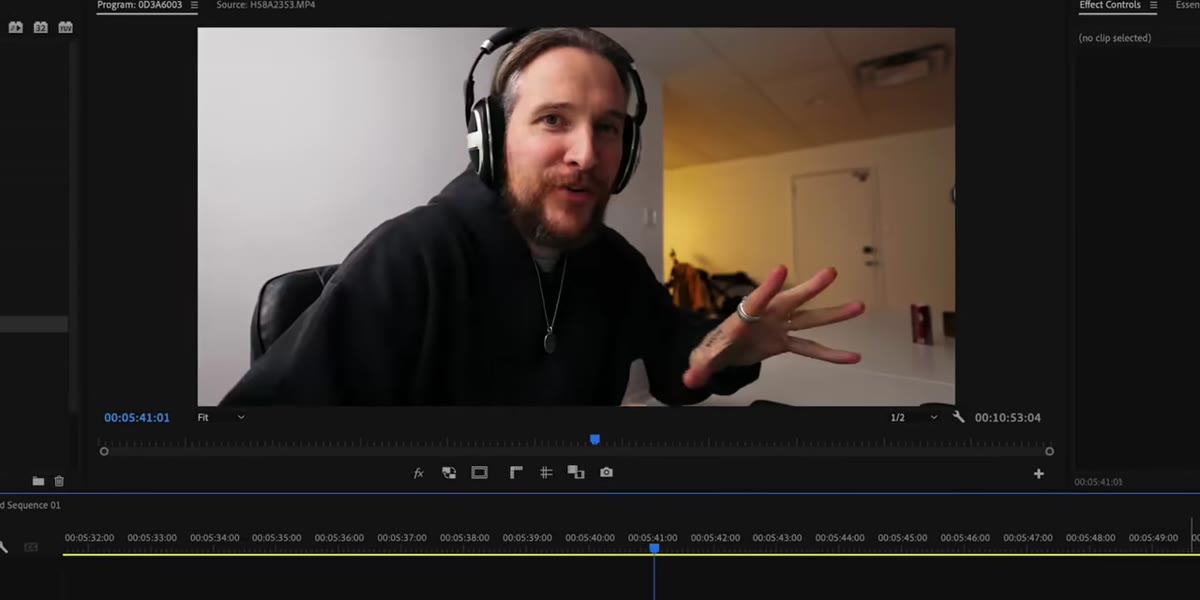Screen dimensions: 1200x600
Task: Click the blue 00:05:41:01 playhead timecode
Action: (137, 418)
